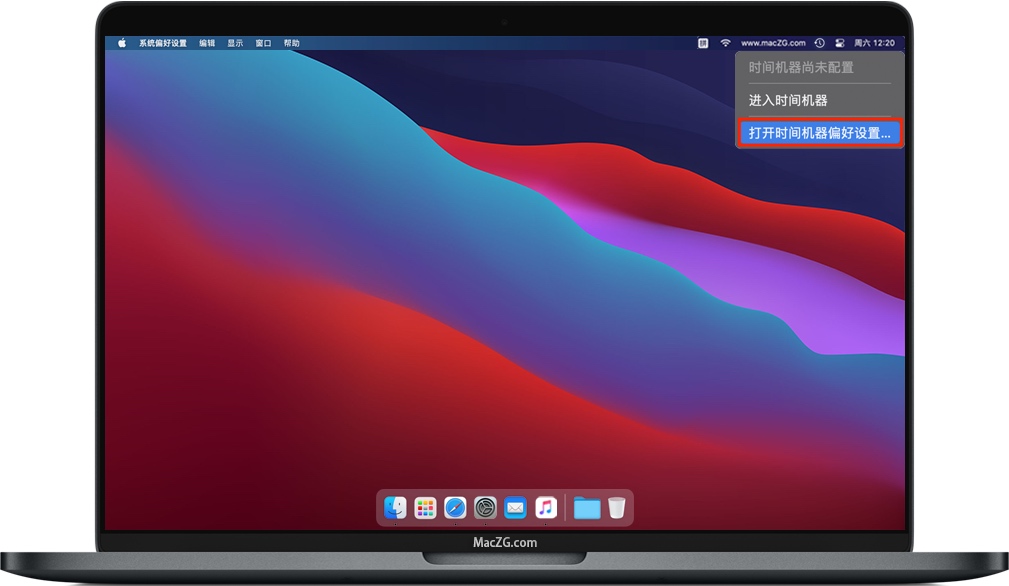
Task: Open the Trash in the Dock
Action: [x=617, y=508]
